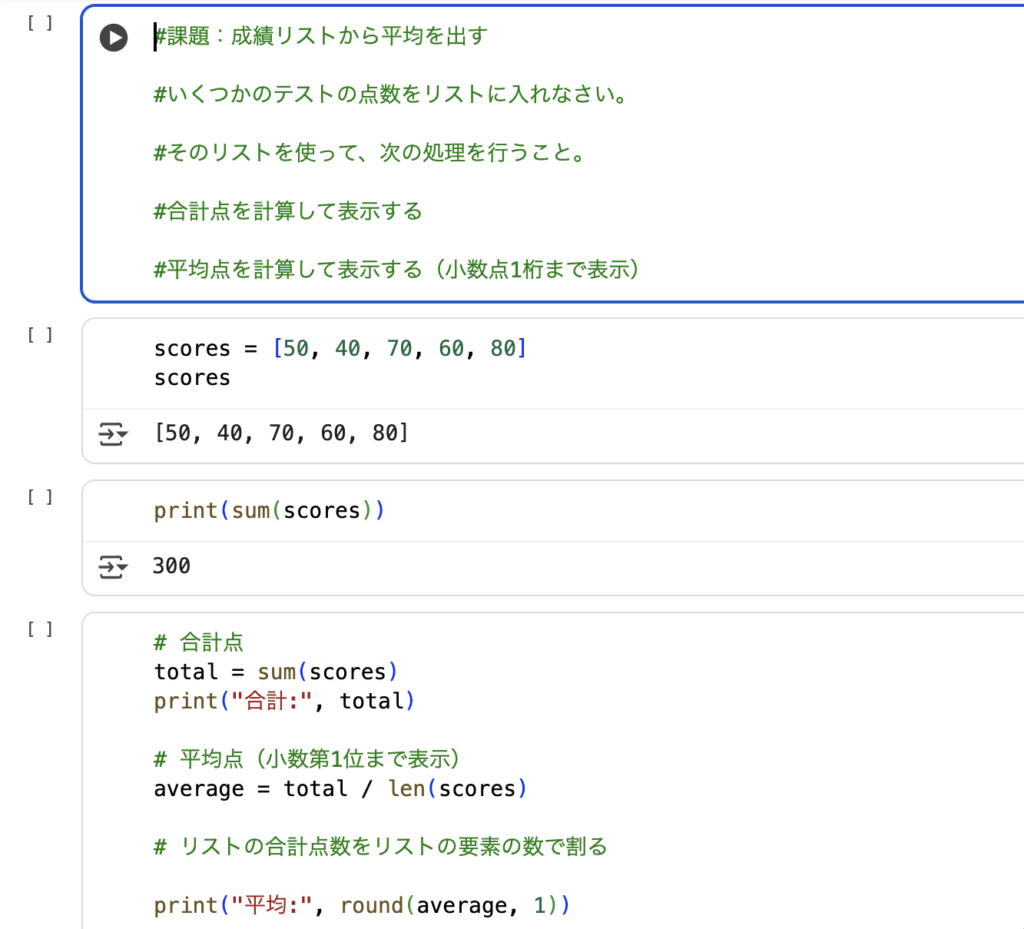Place cursor in 'average = total / len(scores)' line
The height and width of the screenshot is (929, 1024).
click(340, 789)
